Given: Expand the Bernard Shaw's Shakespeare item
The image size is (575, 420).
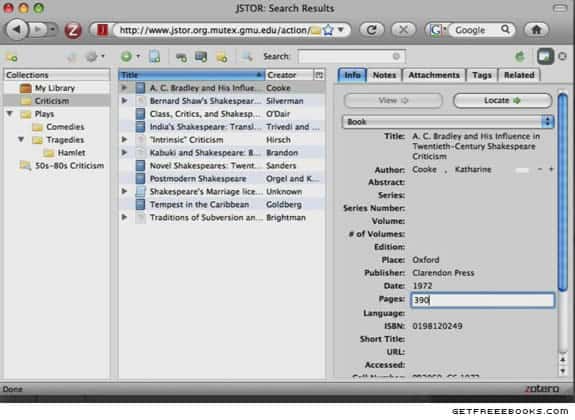Looking at the screenshot, I should pos(124,101).
